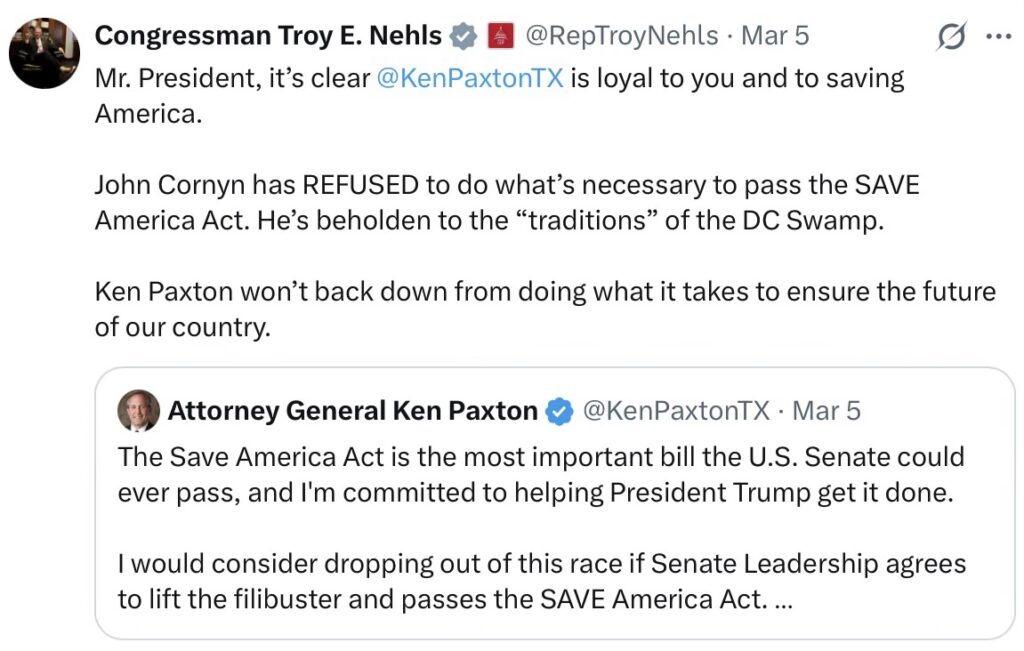Open Troy Nehls' profile avatar photo

tap(44, 53)
